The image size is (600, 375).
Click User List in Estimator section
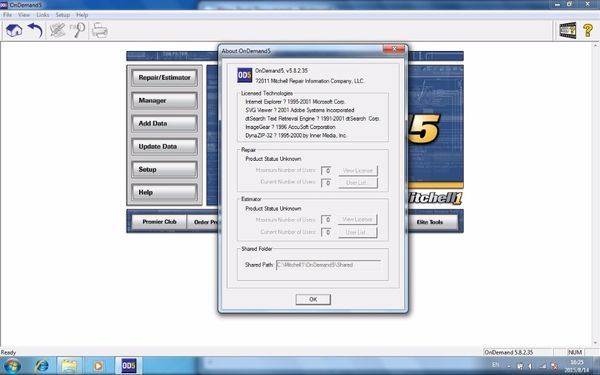(357, 232)
